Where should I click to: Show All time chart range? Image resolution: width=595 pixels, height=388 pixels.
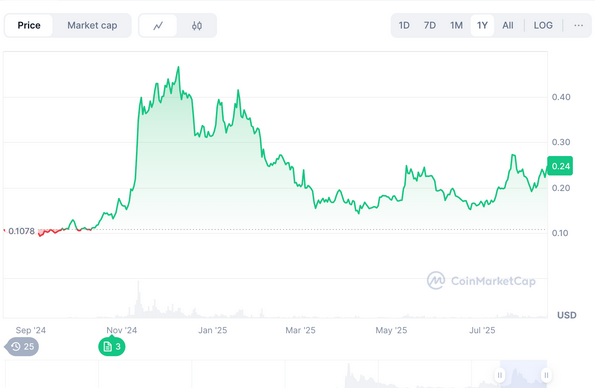[508, 25]
